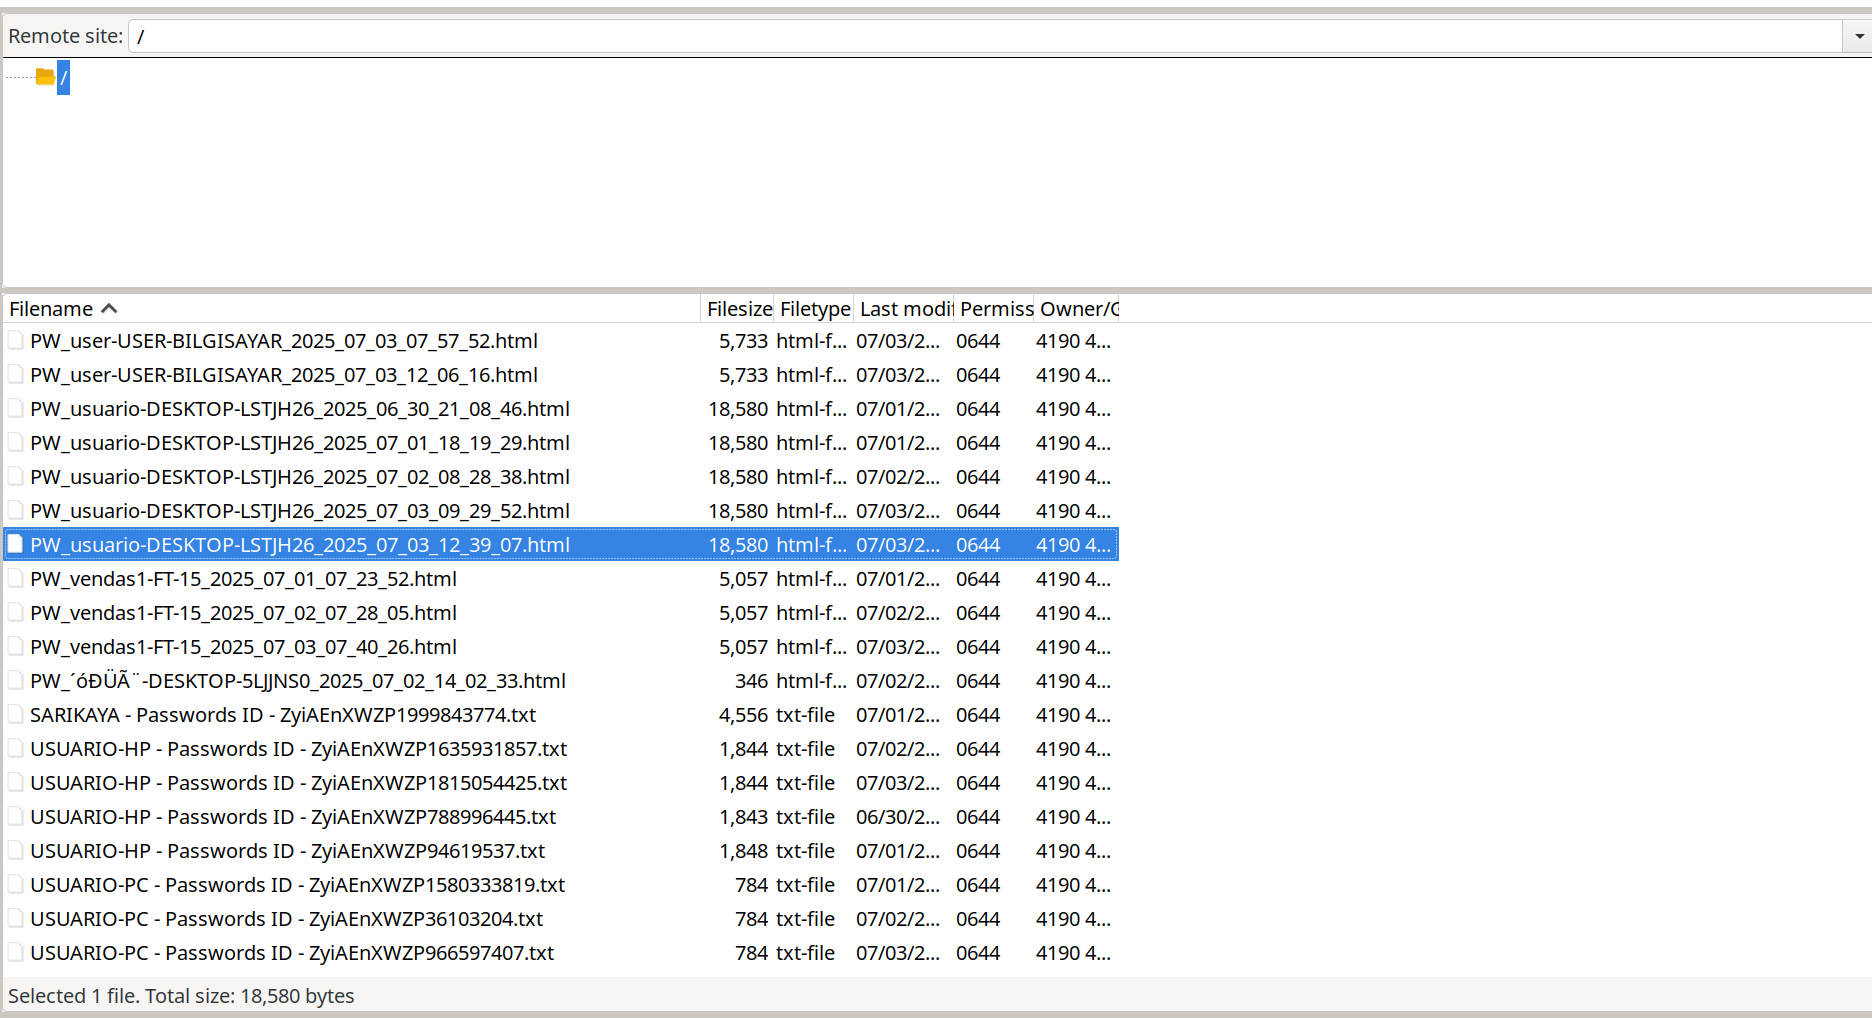This screenshot has width=1872, height=1018.
Task: Click filesize 1,848 of ZyiAEnXWZP94619537.txt
Action: pyautogui.click(x=743, y=851)
